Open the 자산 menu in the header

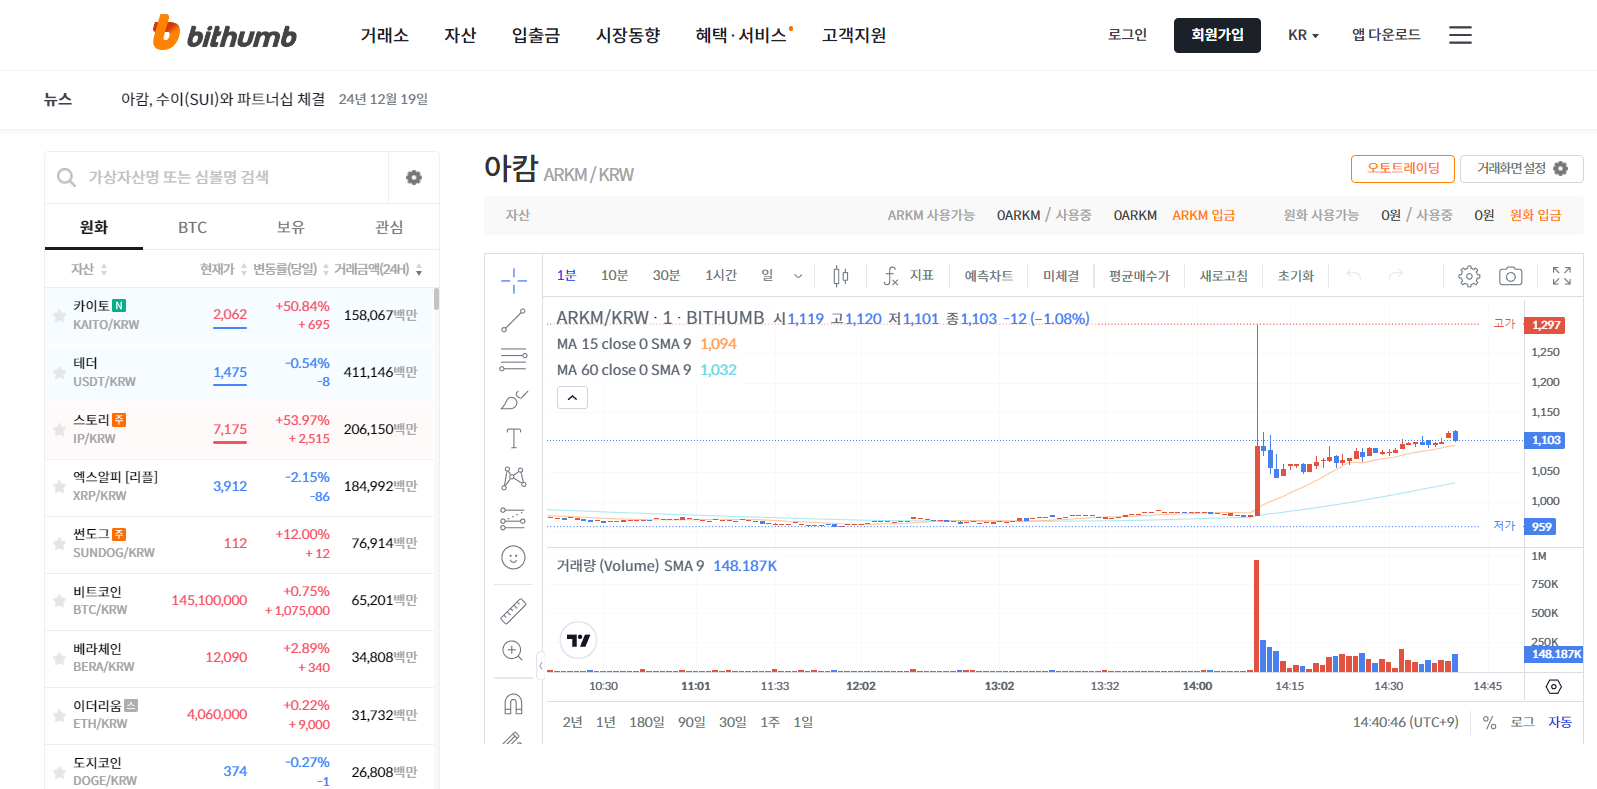460,35
